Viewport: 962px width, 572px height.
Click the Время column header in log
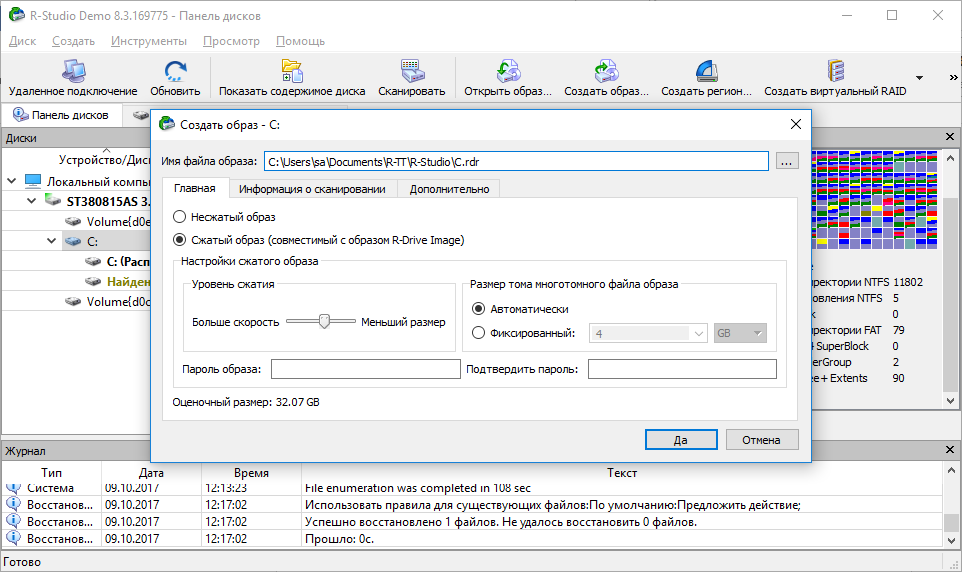251,473
